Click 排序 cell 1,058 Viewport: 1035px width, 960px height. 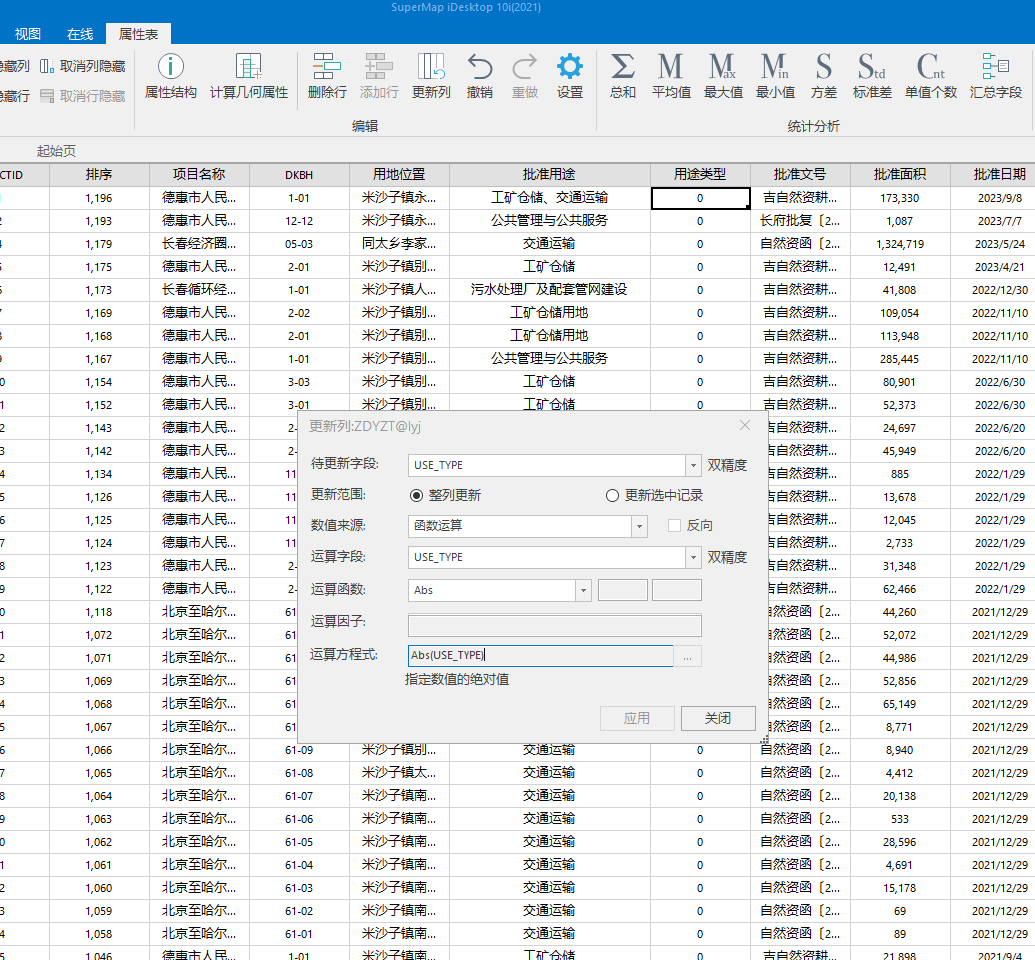point(99,934)
